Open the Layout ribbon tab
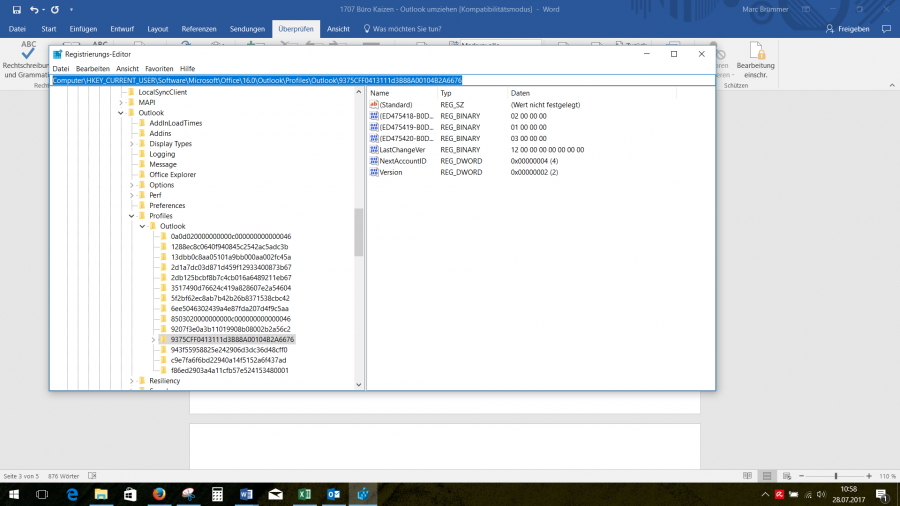This screenshot has height=506, width=900. point(157,29)
